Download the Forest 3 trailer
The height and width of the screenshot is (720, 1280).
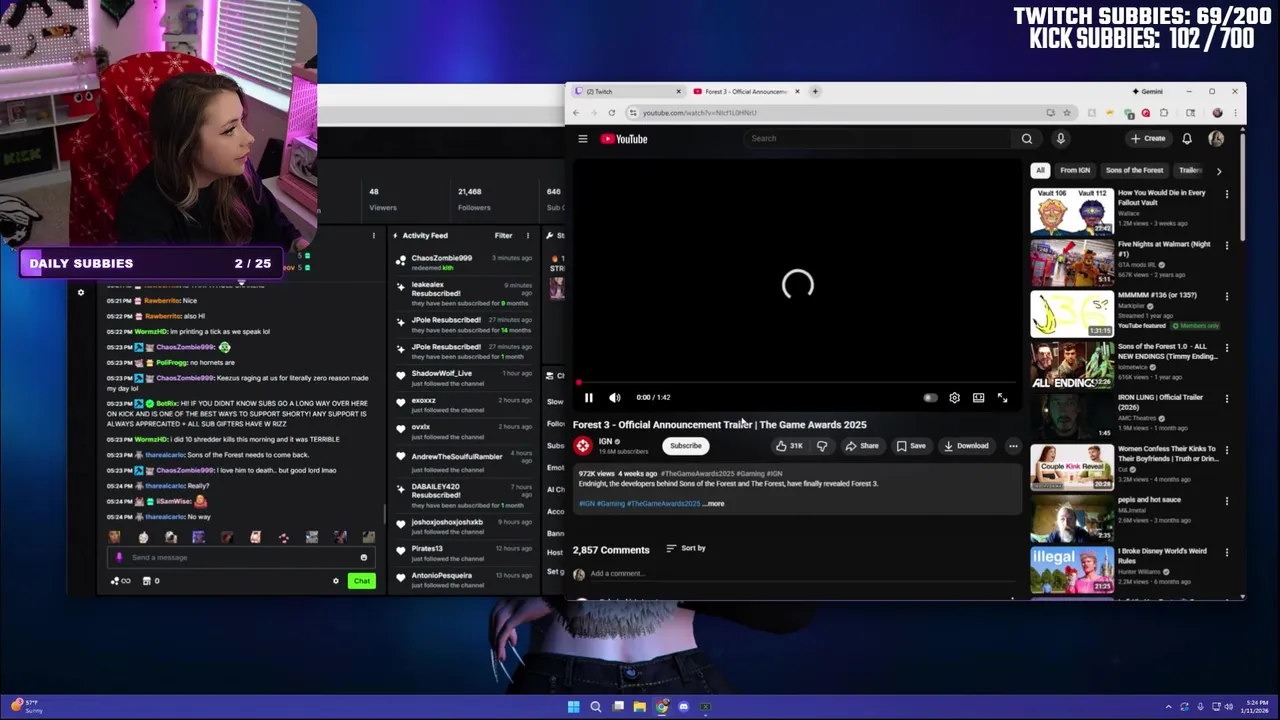[x=966, y=446]
